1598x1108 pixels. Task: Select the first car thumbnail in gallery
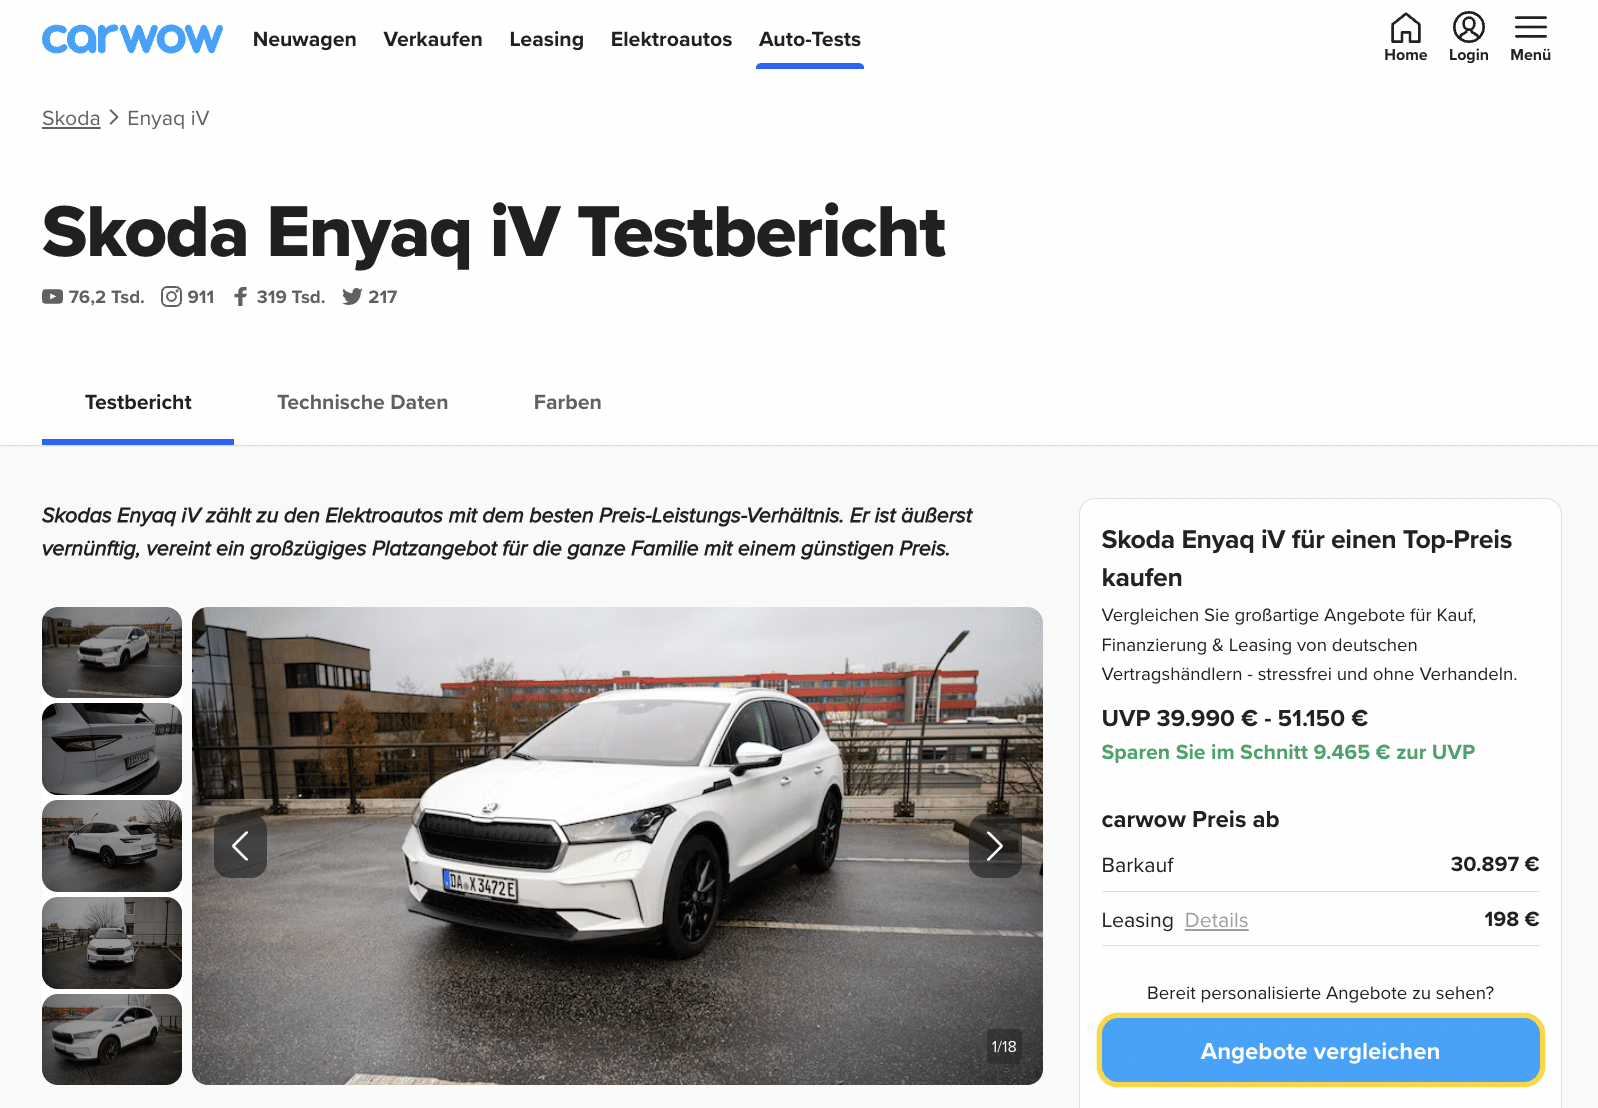tap(112, 652)
